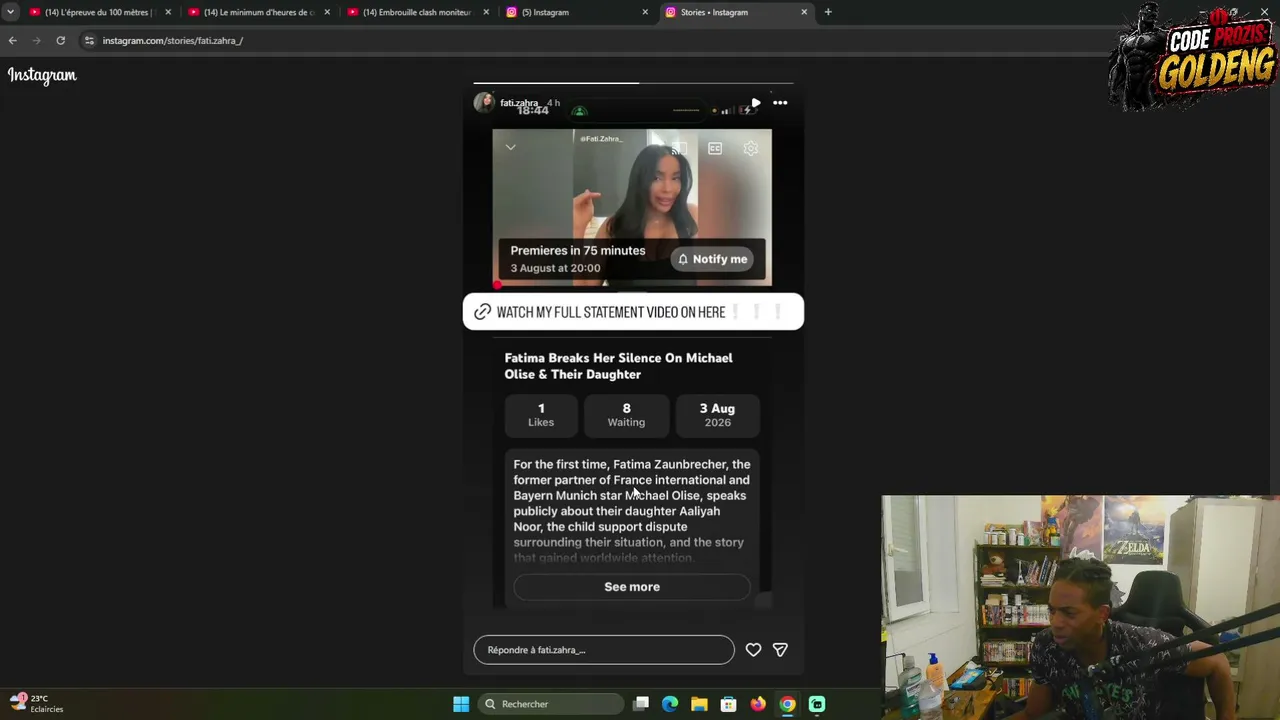Click the Chrome icon in the taskbar
Screen dimensions: 1280x720
tap(788, 704)
